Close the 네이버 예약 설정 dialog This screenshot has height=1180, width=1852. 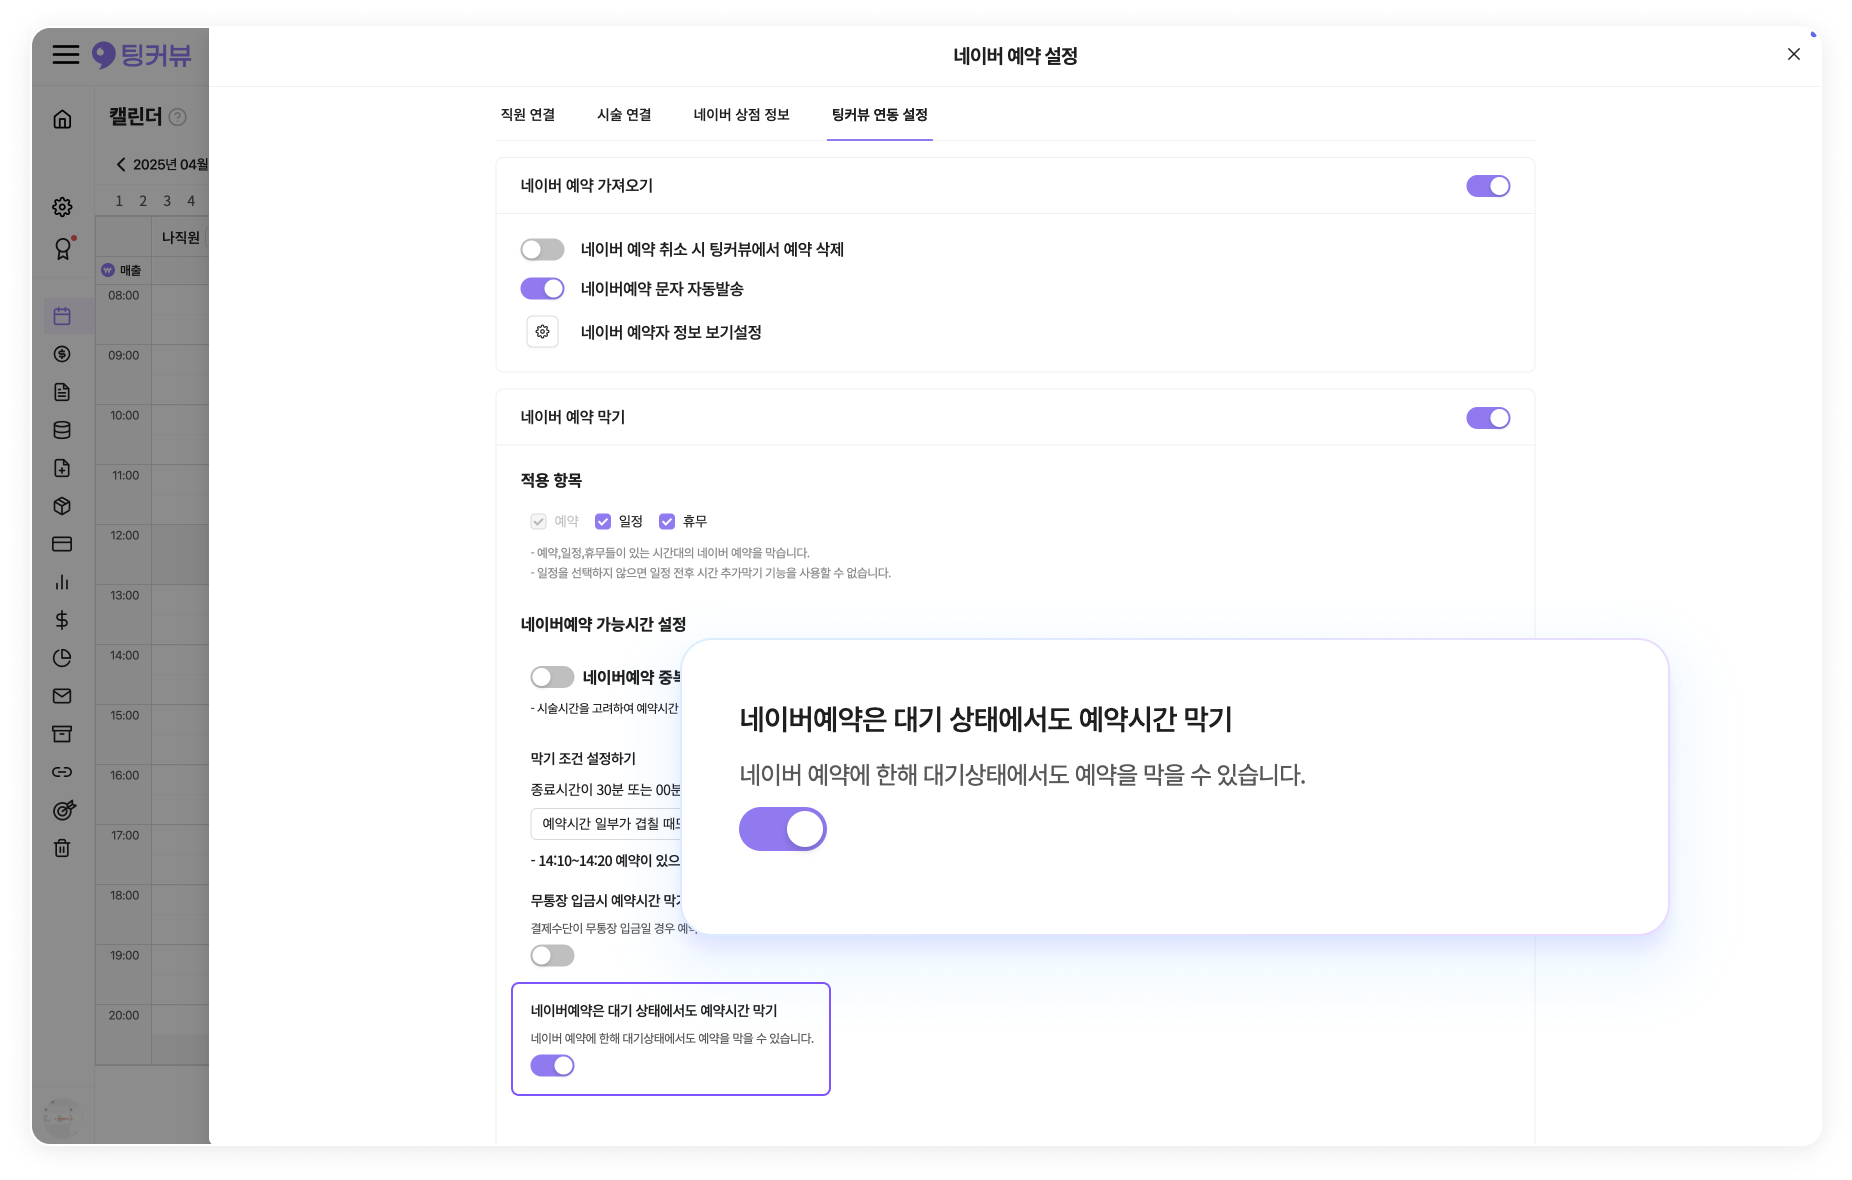(1794, 54)
